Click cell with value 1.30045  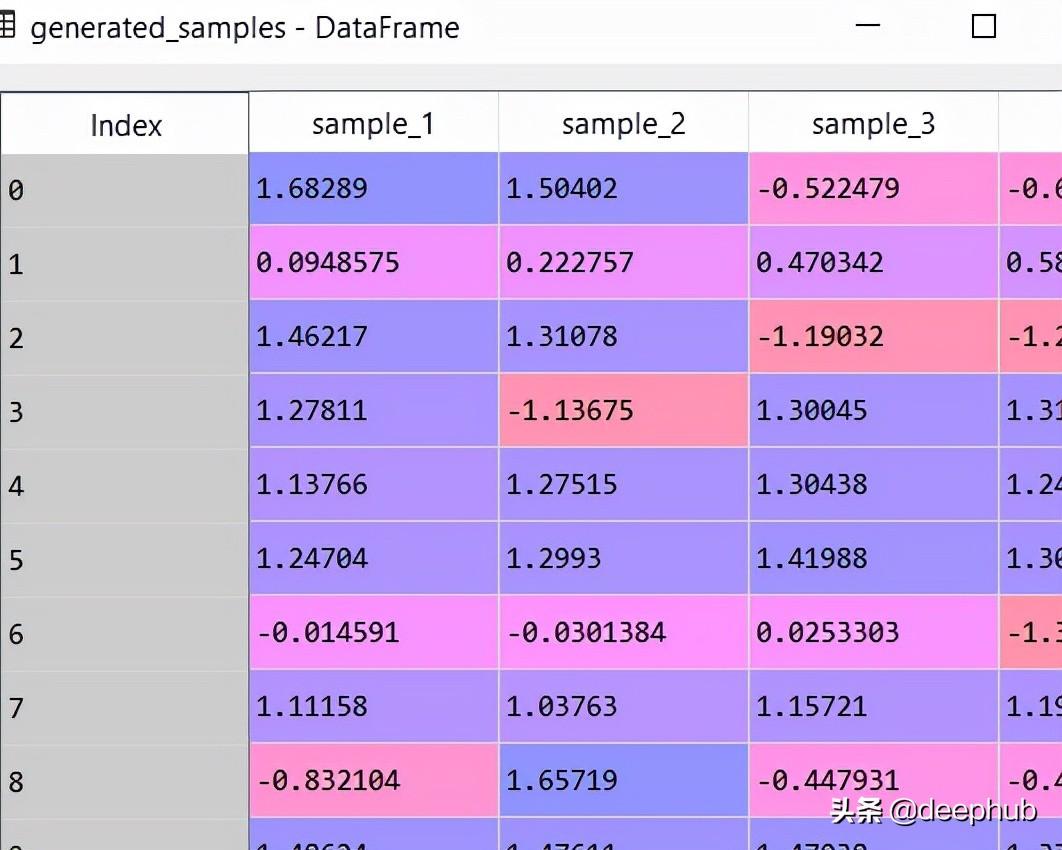point(873,410)
